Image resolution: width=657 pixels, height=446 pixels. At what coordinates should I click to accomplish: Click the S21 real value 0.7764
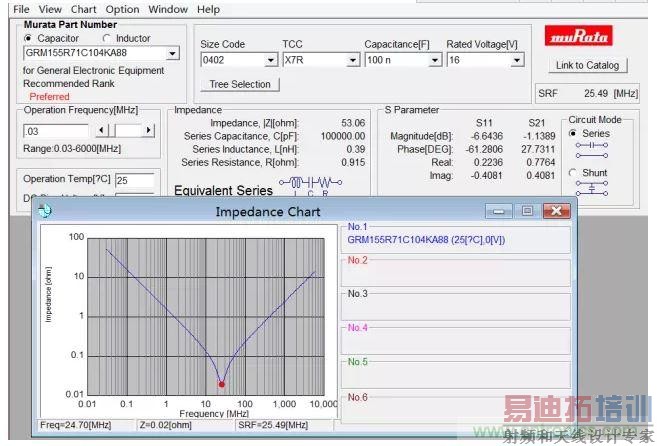click(541, 162)
